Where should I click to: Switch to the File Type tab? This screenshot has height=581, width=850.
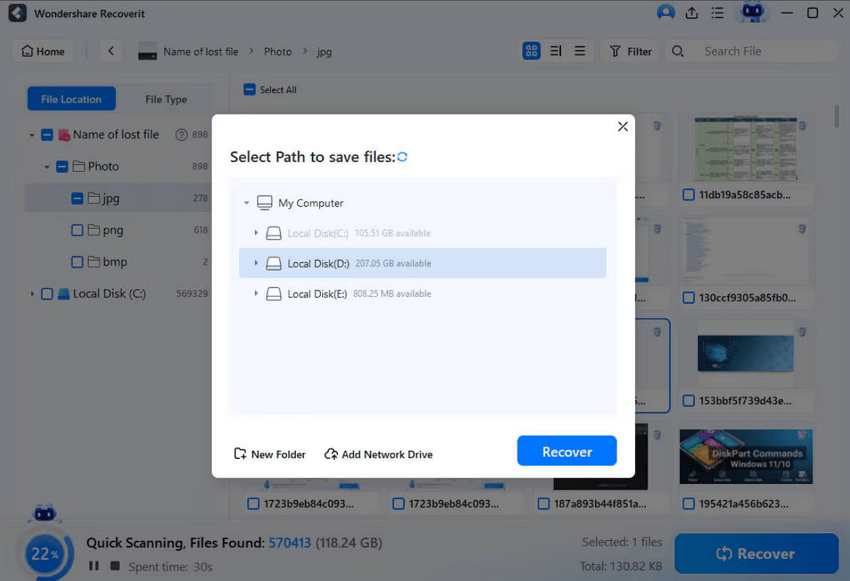click(165, 99)
